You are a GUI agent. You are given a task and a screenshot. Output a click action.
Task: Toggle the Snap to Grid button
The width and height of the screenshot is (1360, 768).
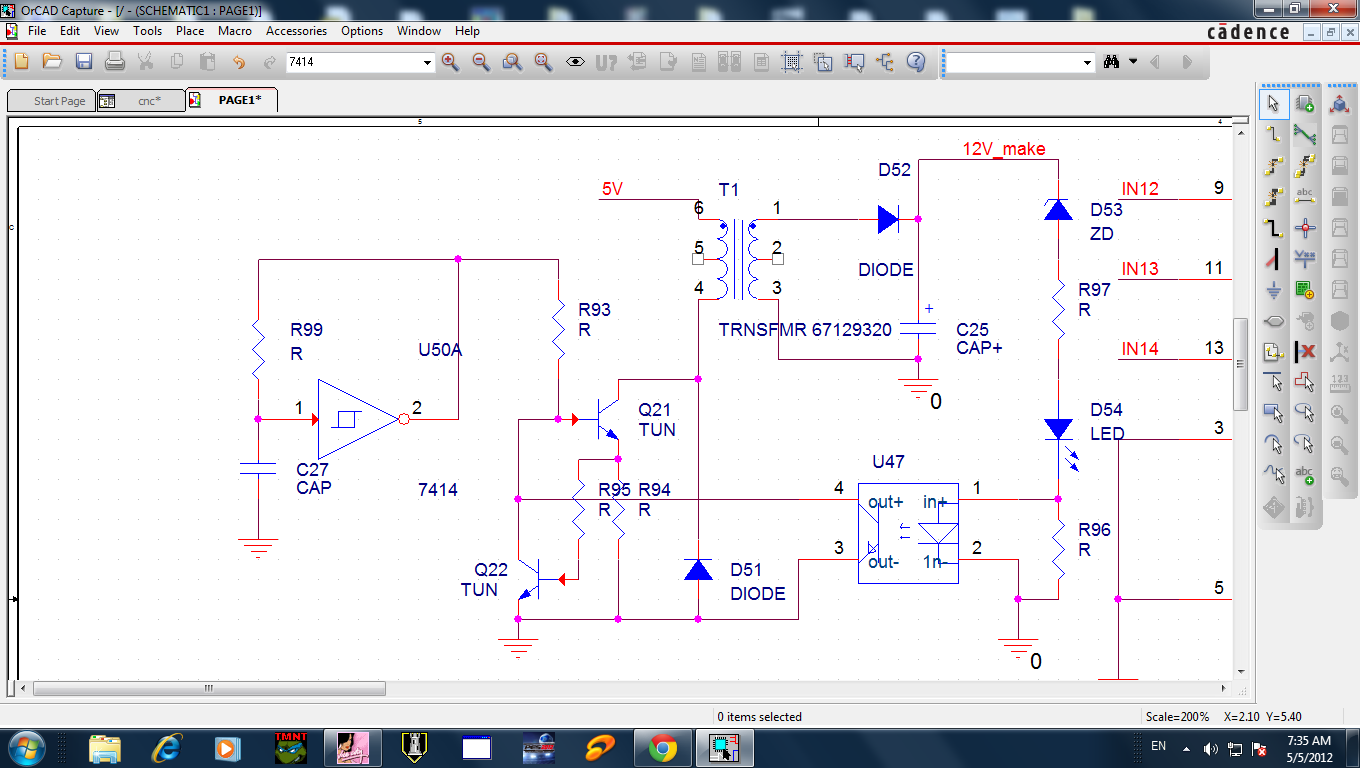click(x=792, y=62)
